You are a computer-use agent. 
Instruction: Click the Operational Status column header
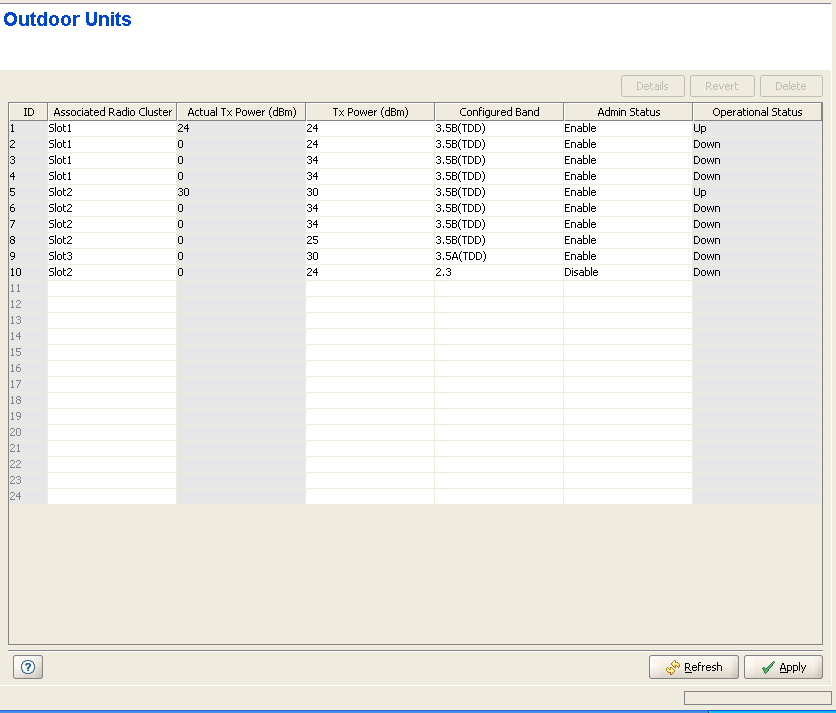[x=756, y=112]
